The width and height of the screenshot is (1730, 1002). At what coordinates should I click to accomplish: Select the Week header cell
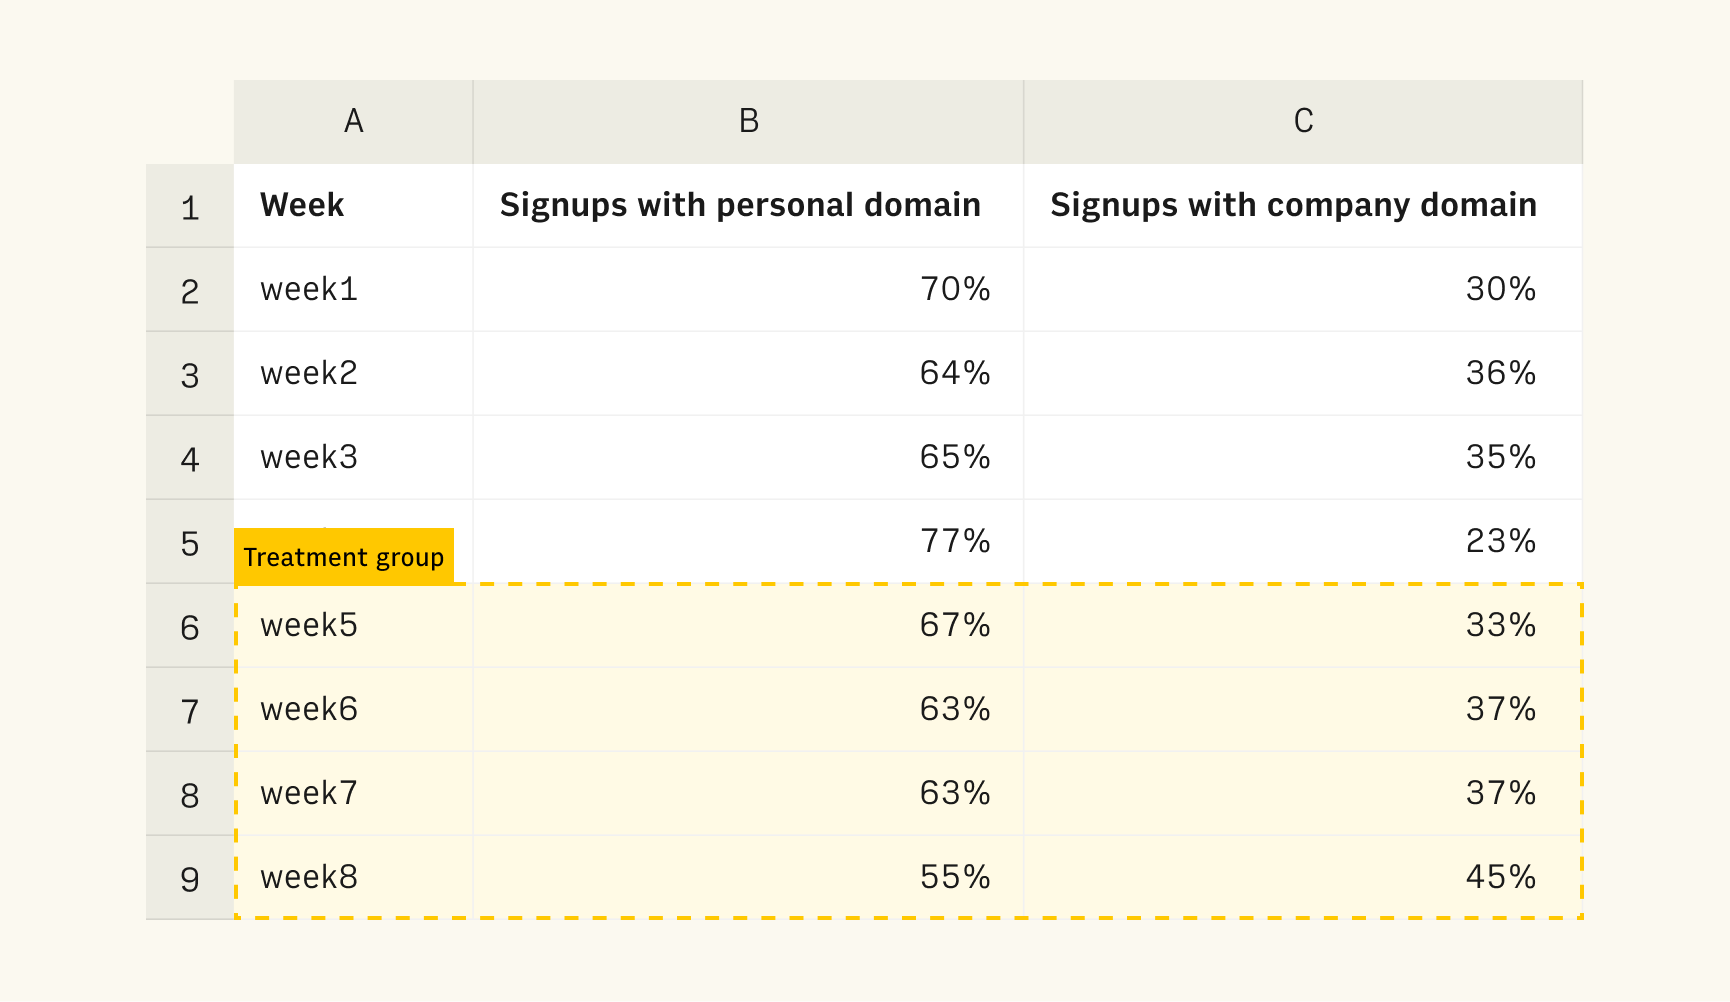click(353, 206)
